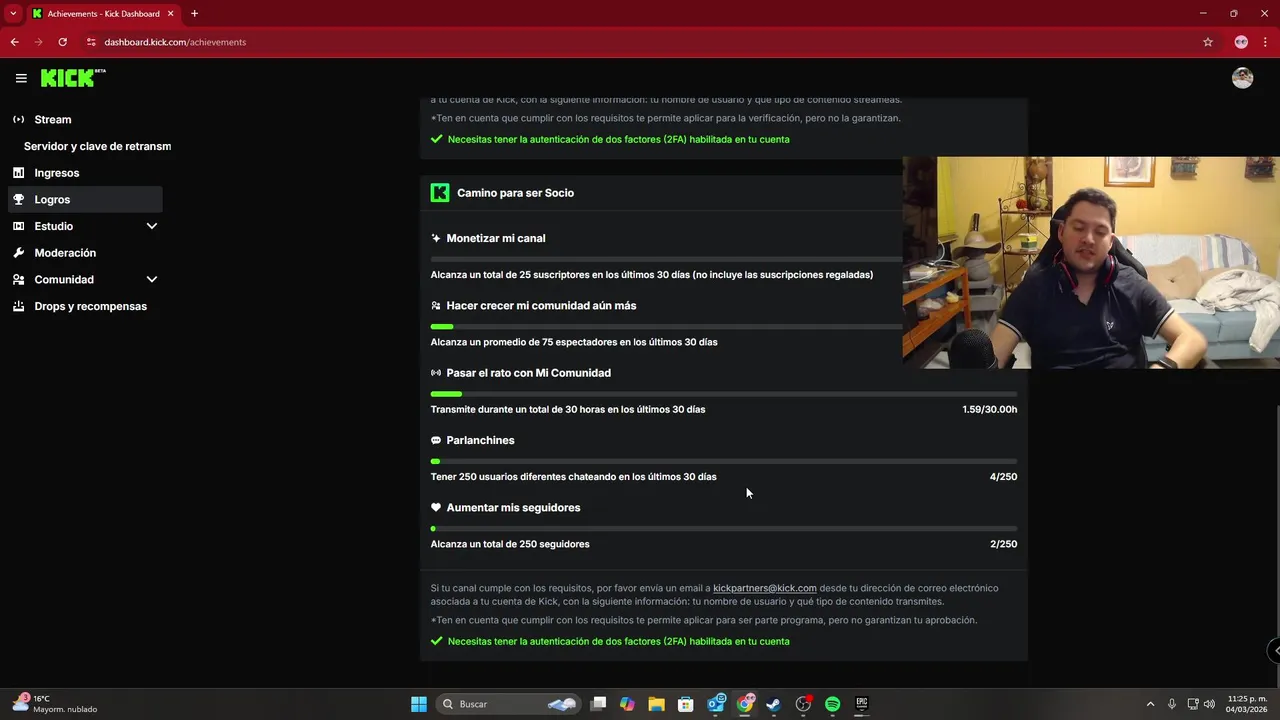Open Chrome's three-dot menu

(1266, 42)
